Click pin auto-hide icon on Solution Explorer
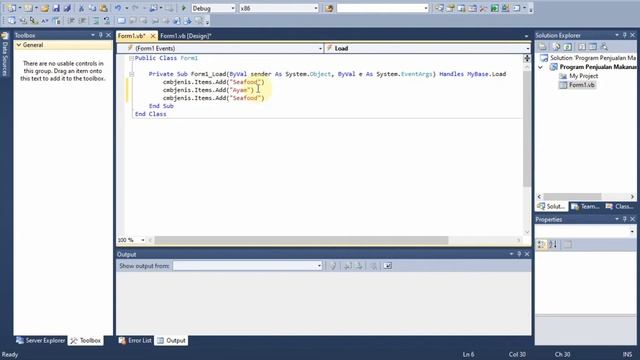The height and width of the screenshot is (360, 640). tap(624, 35)
